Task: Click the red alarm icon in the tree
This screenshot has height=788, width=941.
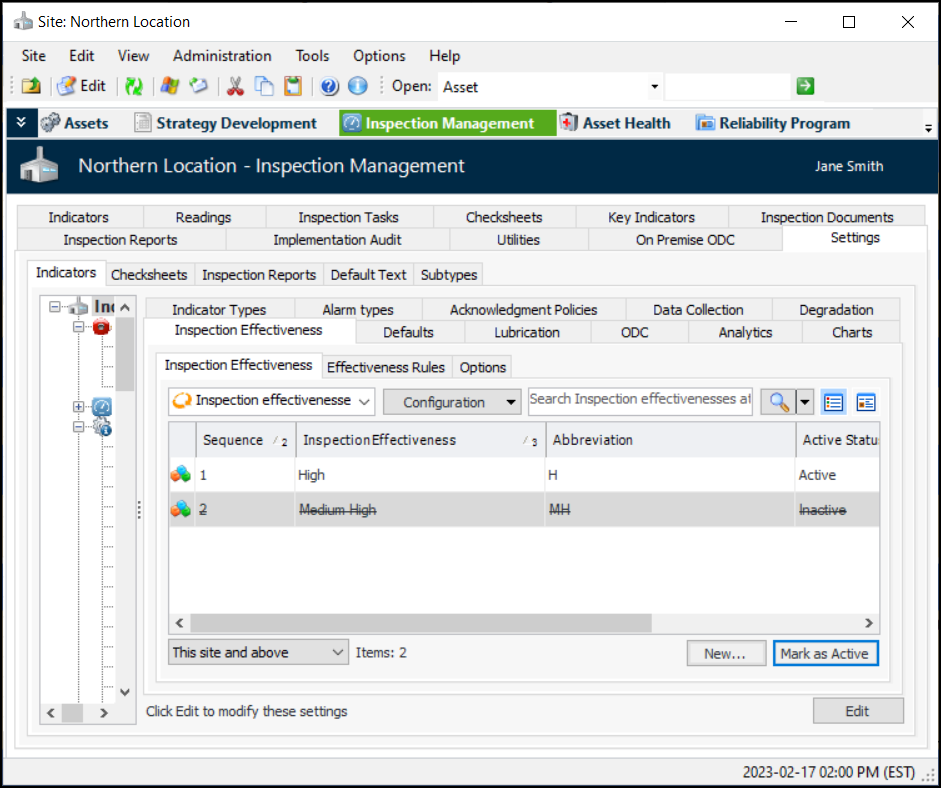Action: coord(101,327)
